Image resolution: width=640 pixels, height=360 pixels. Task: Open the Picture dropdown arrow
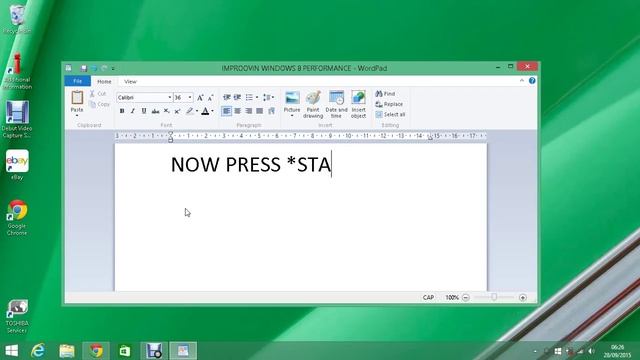click(x=292, y=116)
